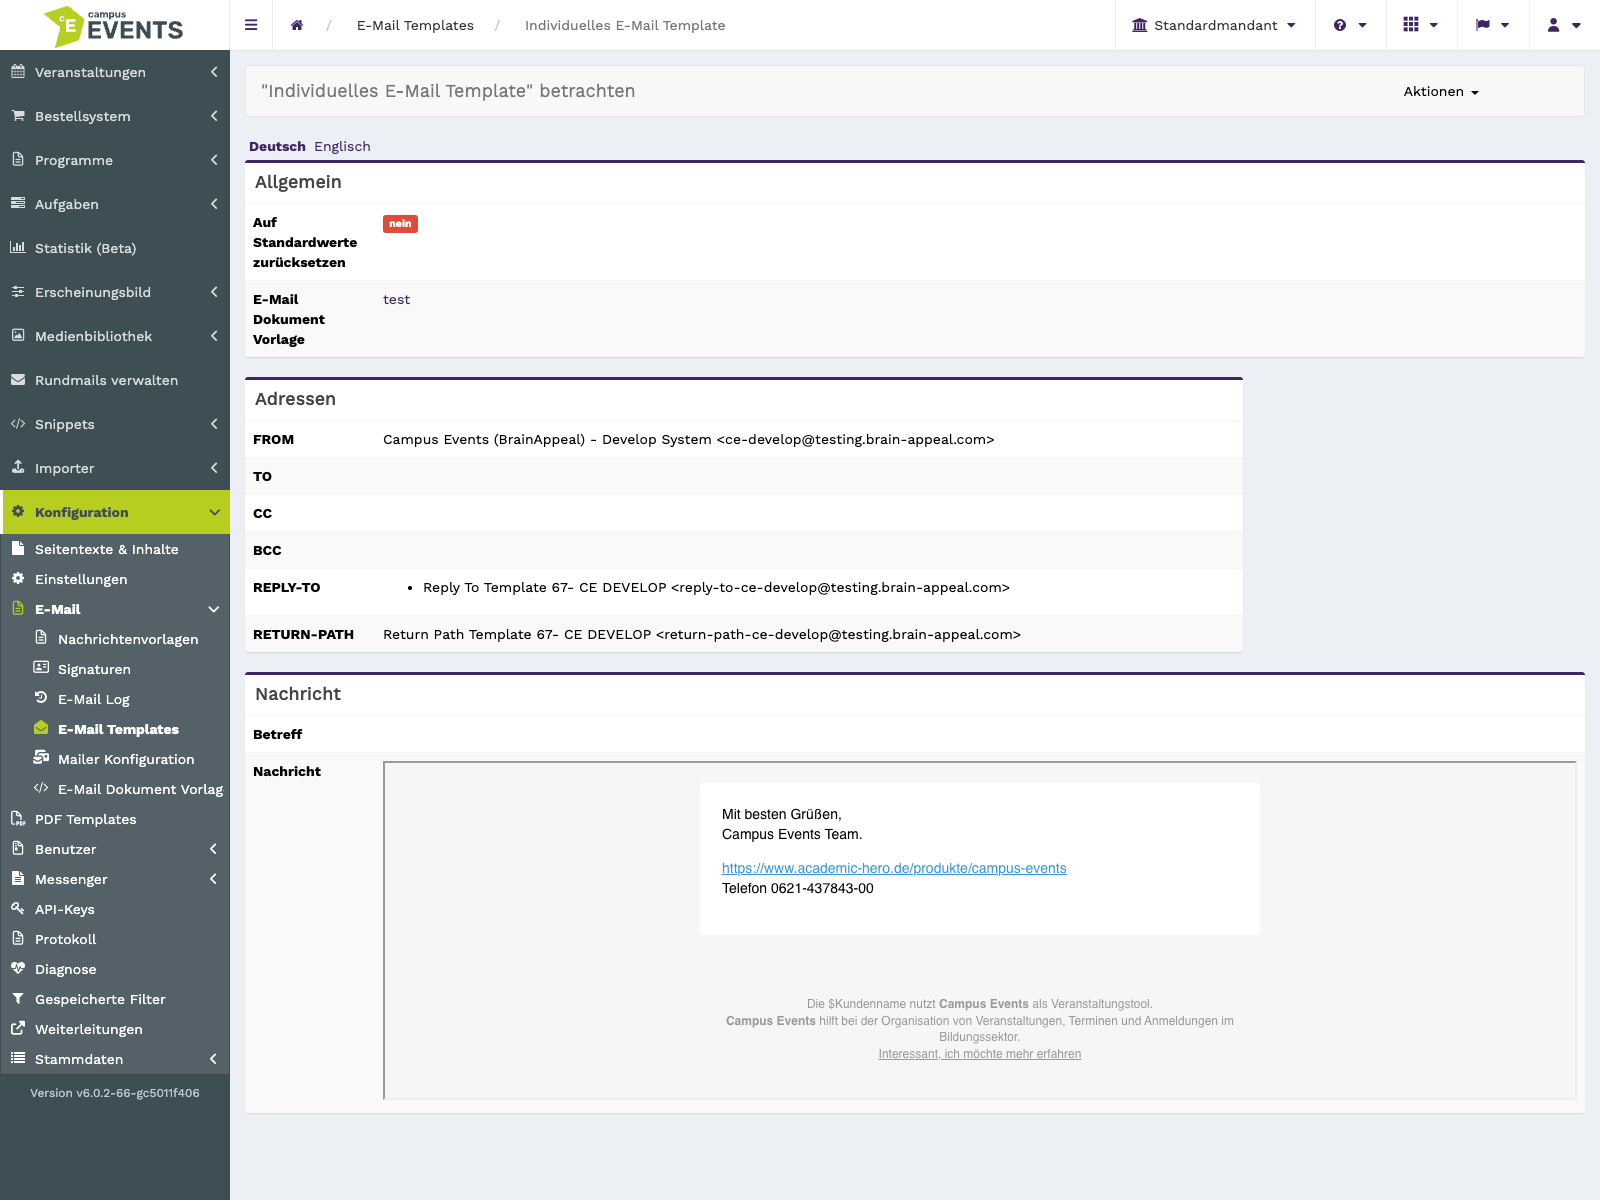Click the Statistik chart icon
This screenshot has width=1600, height=1200.
[x=18, y=247]
